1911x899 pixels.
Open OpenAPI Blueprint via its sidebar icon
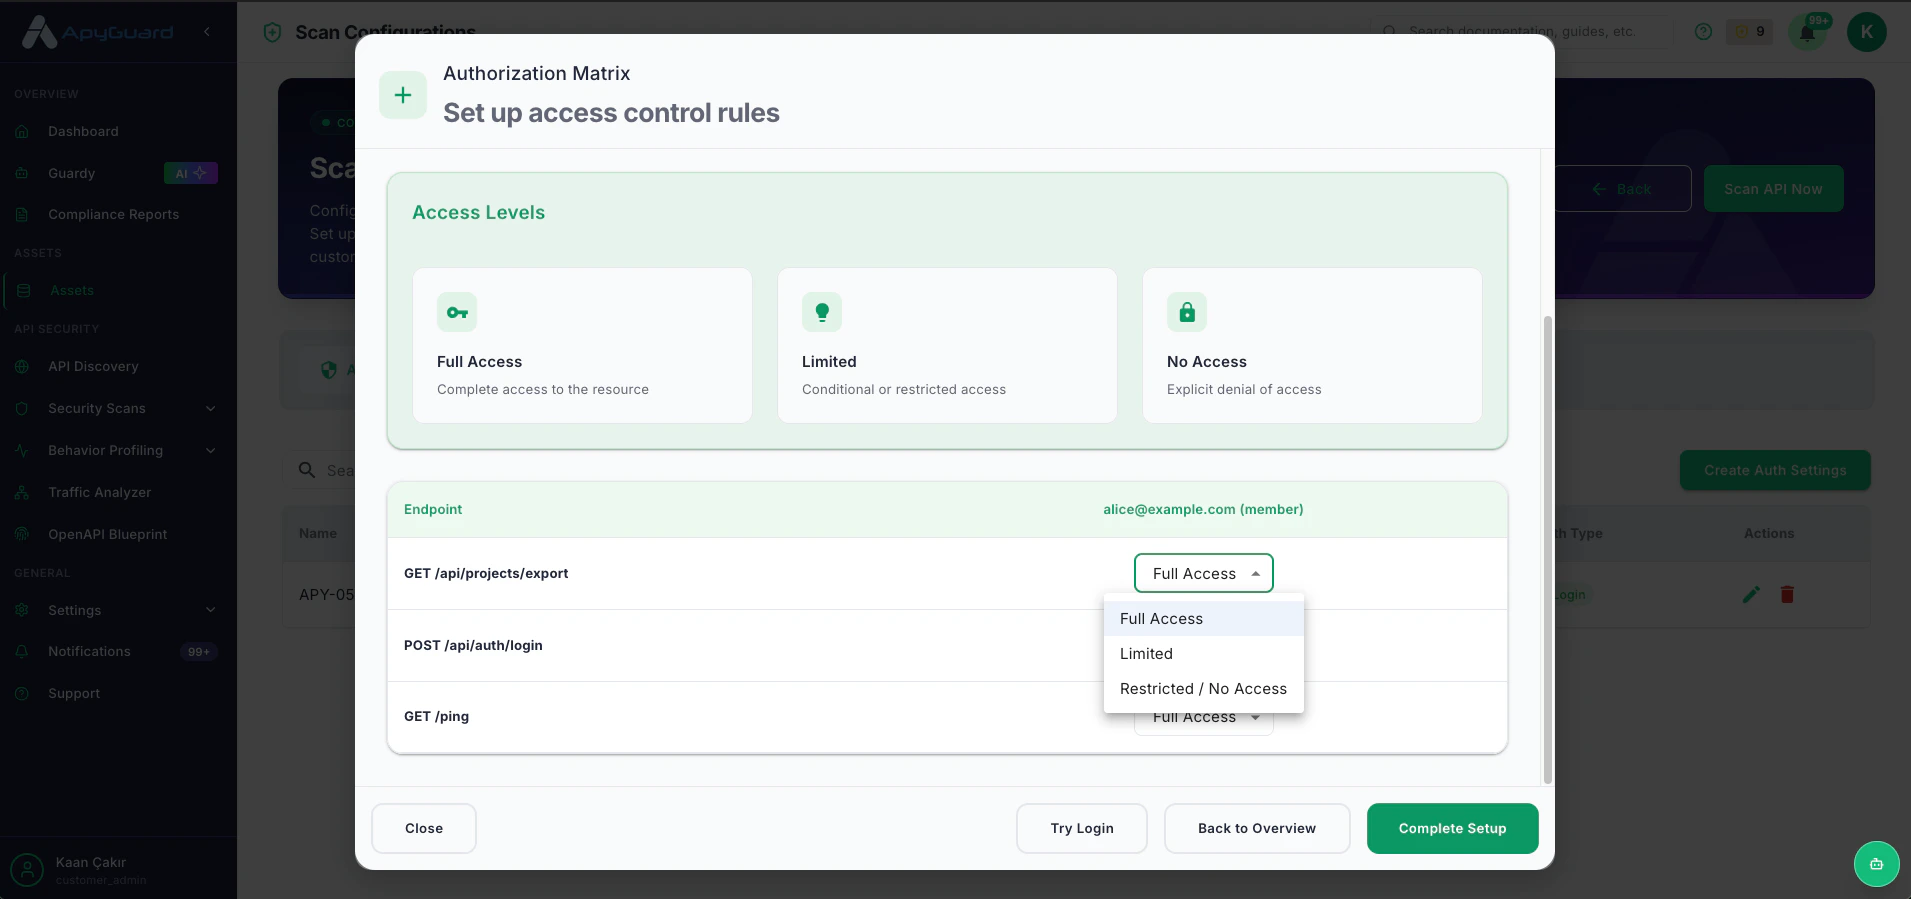pos(22,534)
